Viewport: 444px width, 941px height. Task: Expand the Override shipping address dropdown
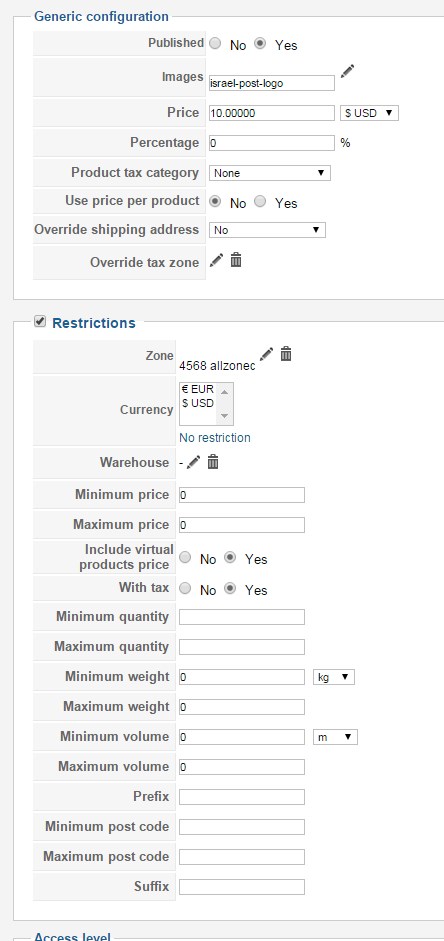(x=267, y=230)
